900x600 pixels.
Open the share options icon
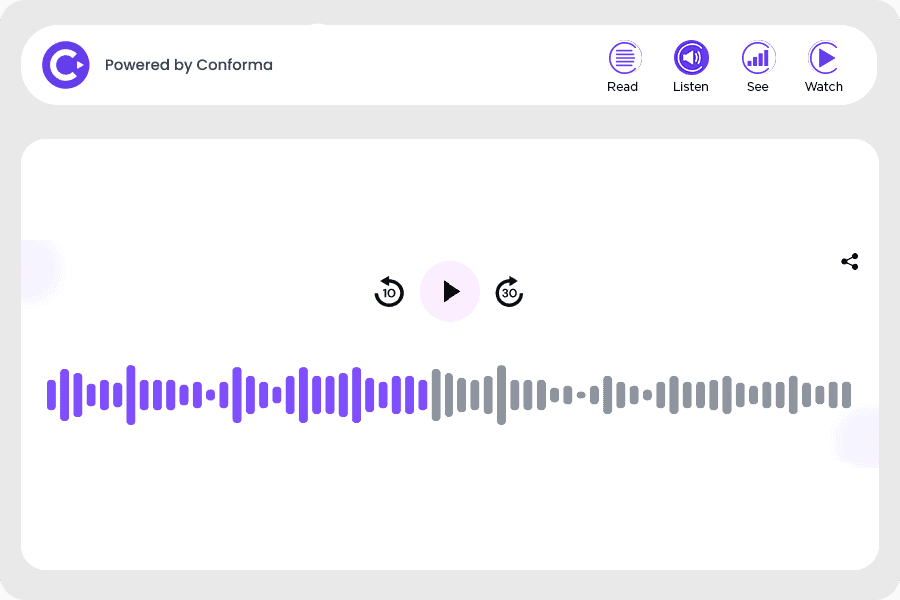849,261
